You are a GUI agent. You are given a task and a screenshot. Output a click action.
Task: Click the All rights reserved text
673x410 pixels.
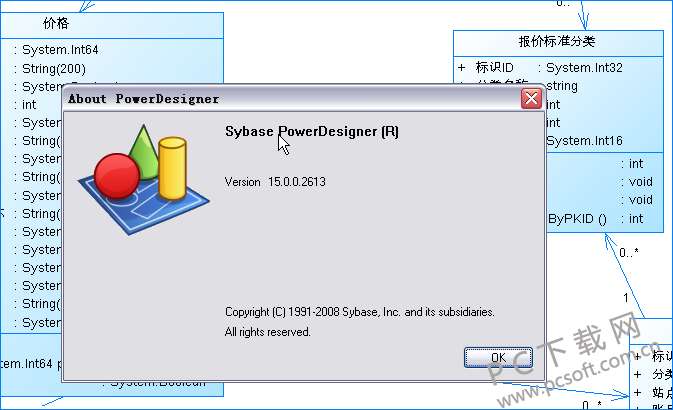click(267, 332)
